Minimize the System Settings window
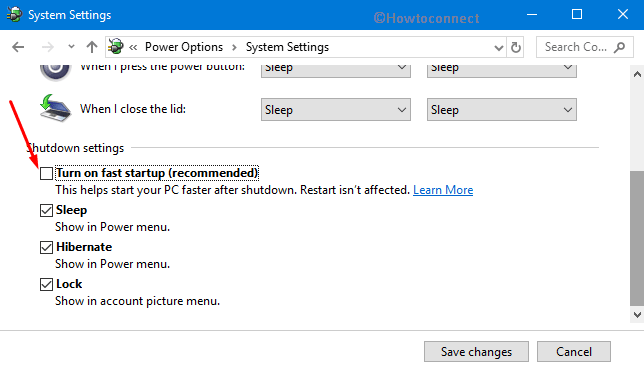Viewport: 644px width, 371px height. click(532, 15)
